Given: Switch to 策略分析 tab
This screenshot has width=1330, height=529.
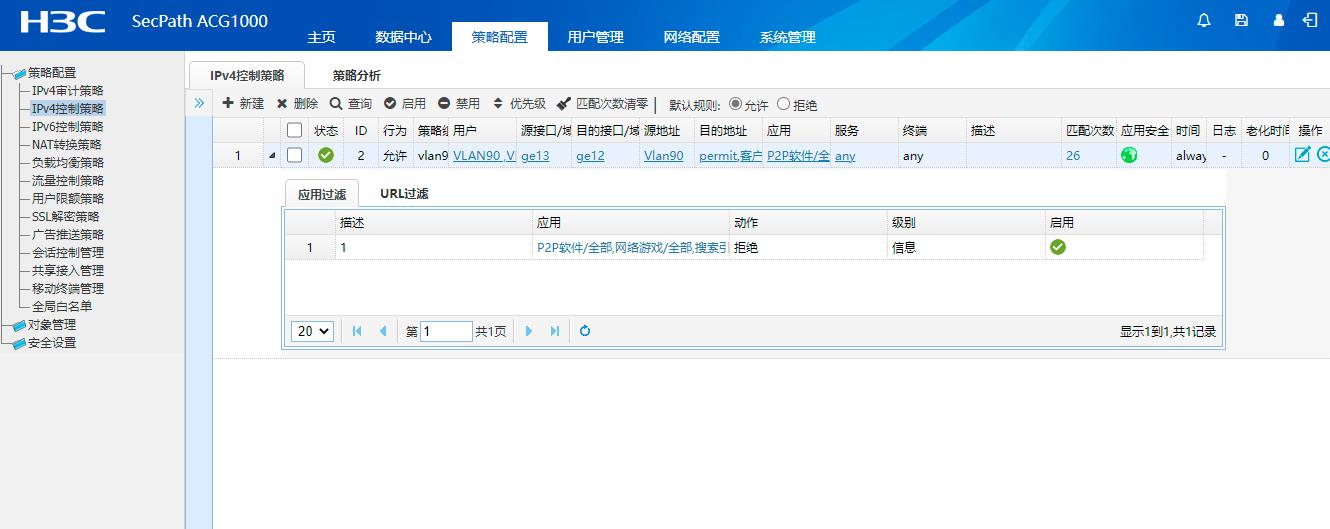Looking at the screenshot, I should click(357, 75).
